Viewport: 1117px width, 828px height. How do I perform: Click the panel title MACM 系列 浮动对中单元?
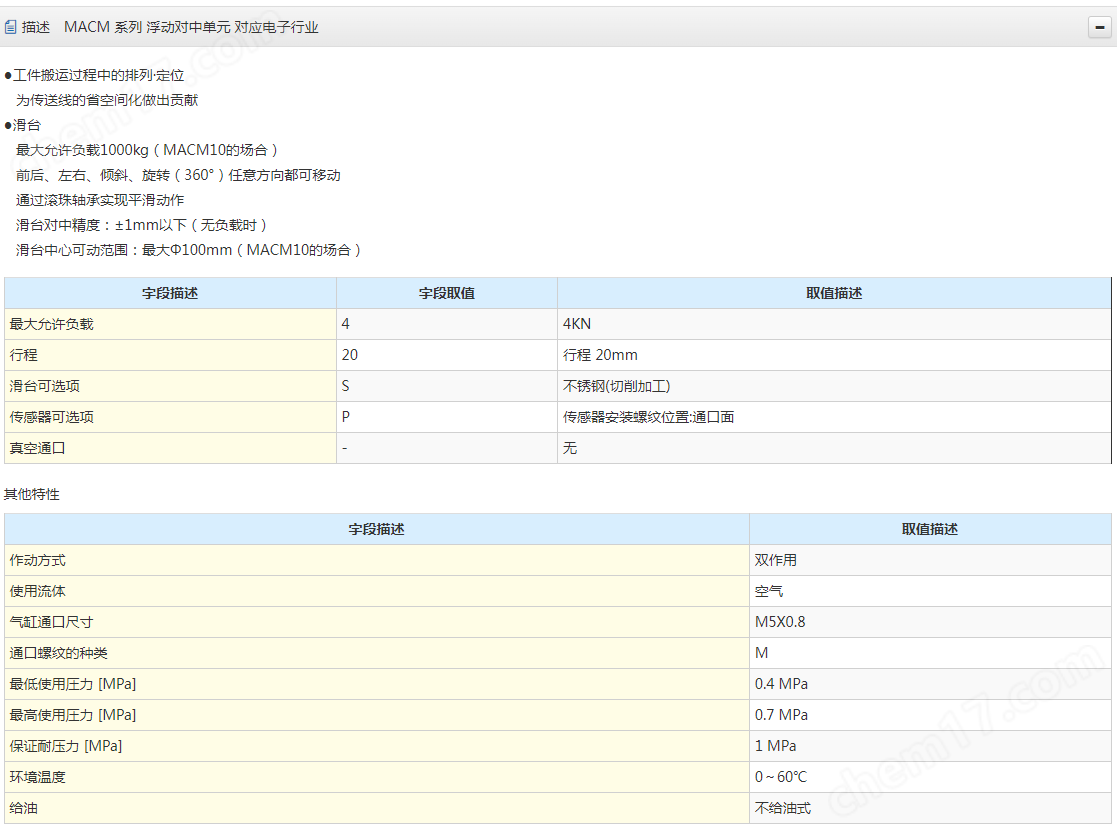(x=191, y=28)
